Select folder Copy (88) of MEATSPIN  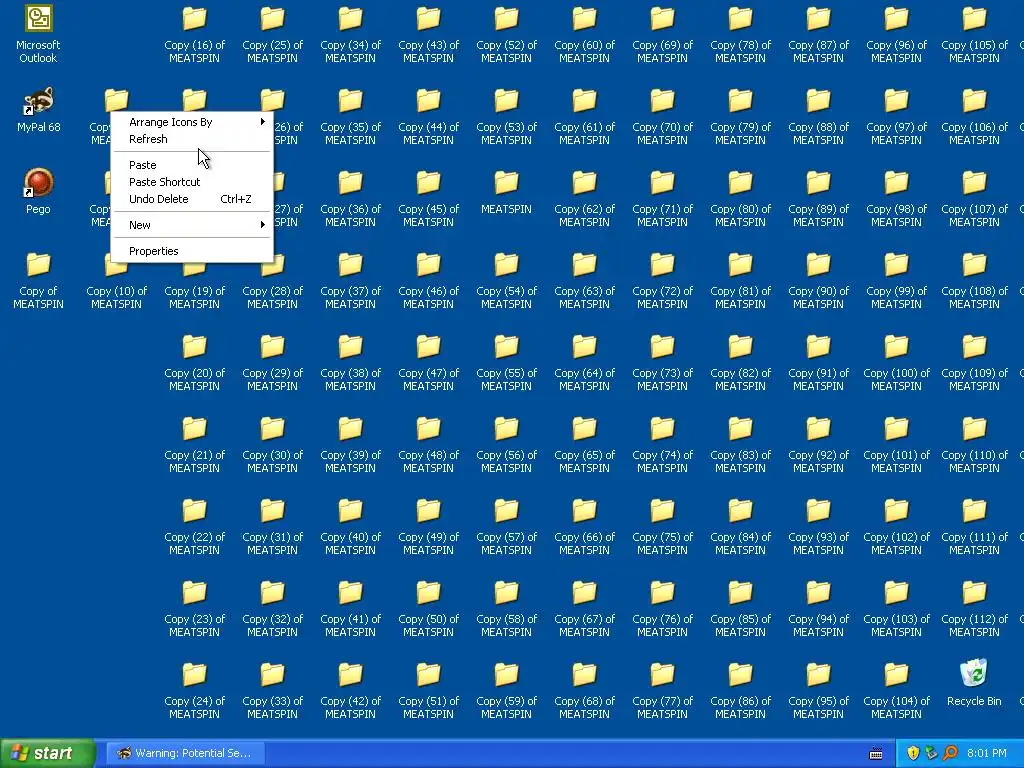coord(818,116)
